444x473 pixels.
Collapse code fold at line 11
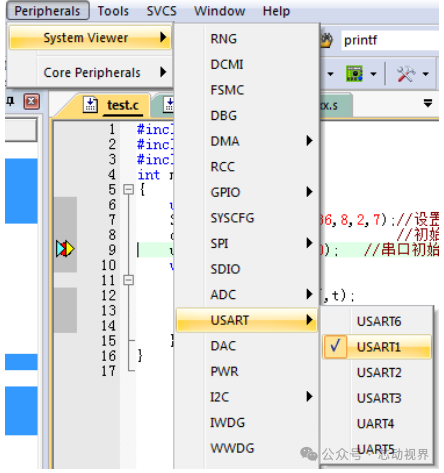click(128, 280)
